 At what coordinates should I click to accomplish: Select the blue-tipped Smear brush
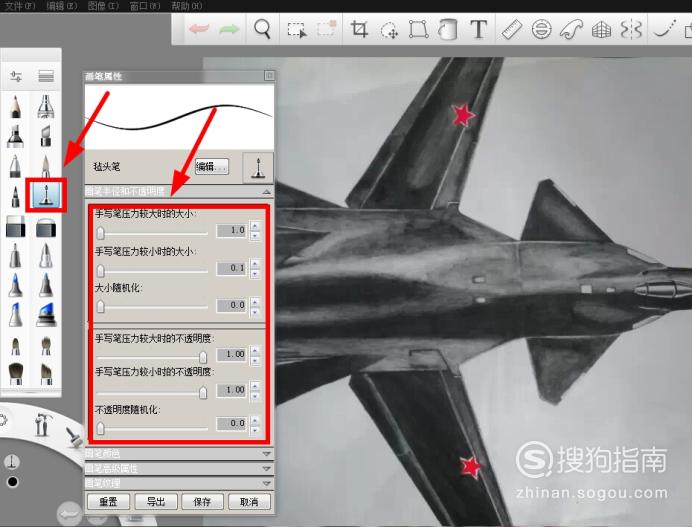[x=15, y=285]
